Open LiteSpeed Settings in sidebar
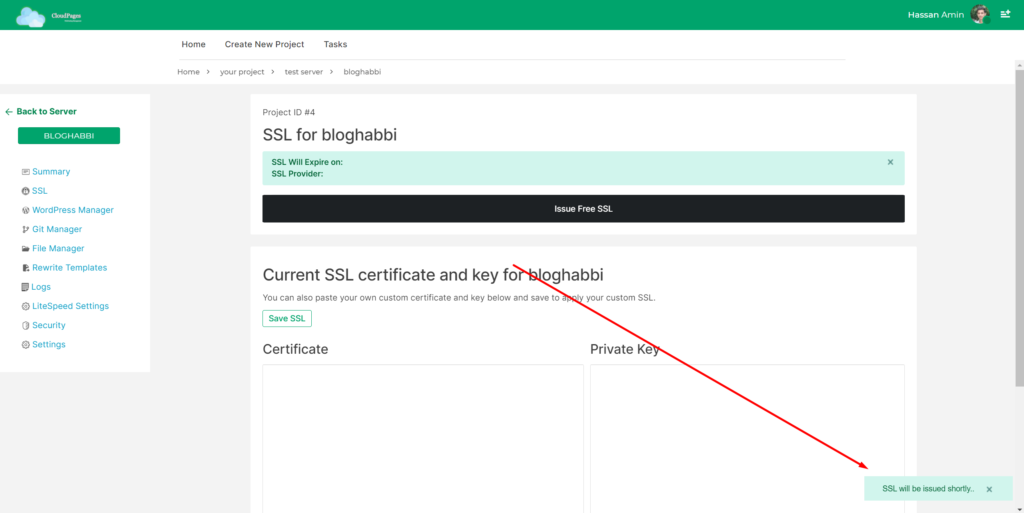Viewport: 1024px width, 513px height. [71, 306]
